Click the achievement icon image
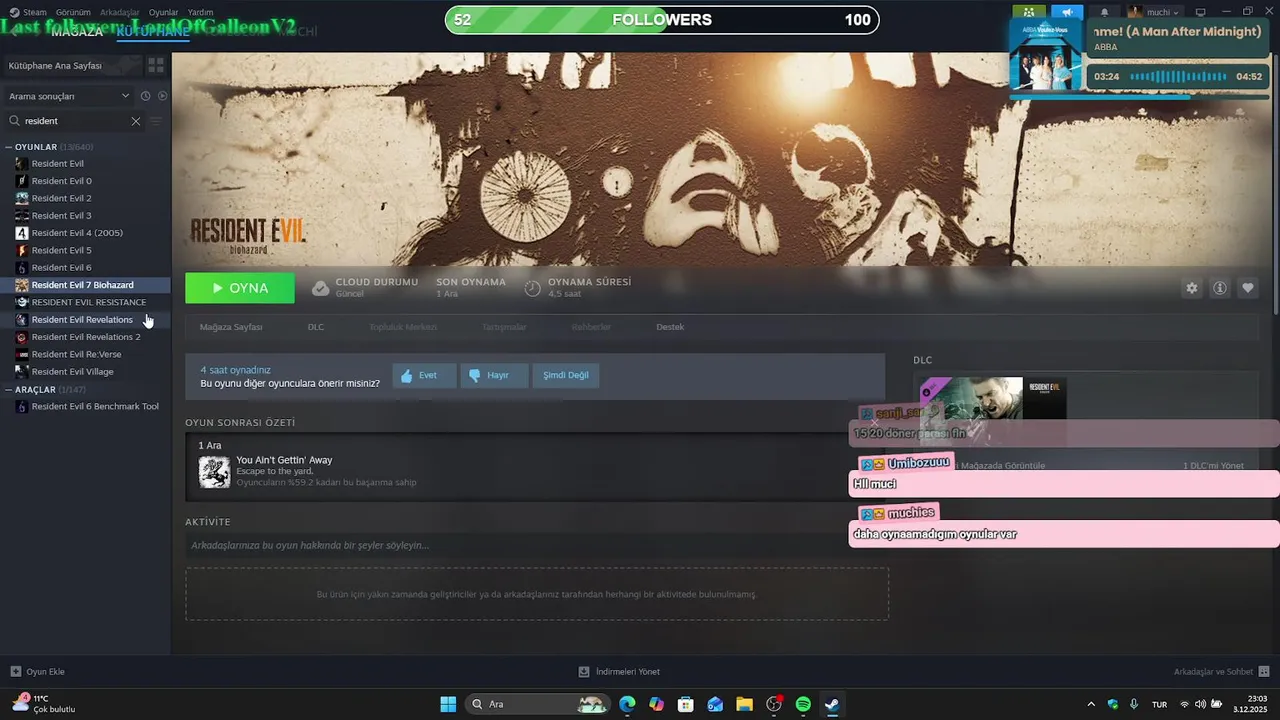Screen dimensions: 1280x720 [x=214, y=472]
